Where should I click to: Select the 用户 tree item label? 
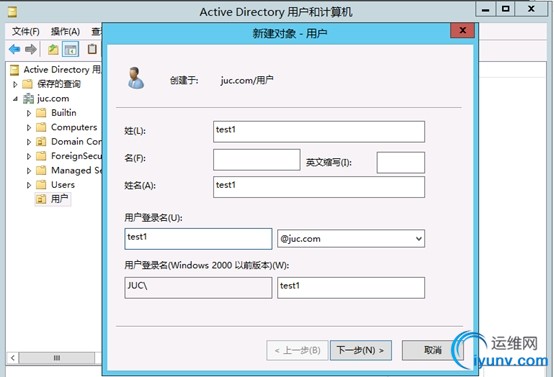coord(59,199)
